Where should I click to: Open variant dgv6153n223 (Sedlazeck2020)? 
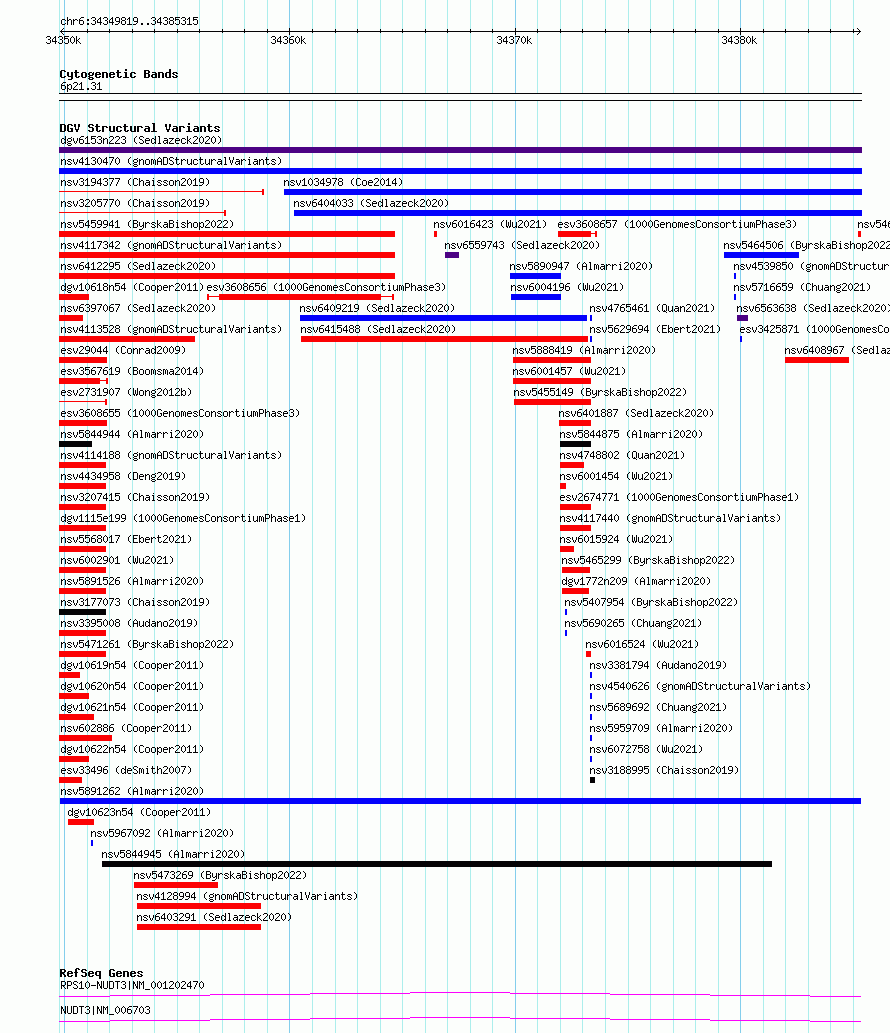pyautogui.click(x=141, y=140)
